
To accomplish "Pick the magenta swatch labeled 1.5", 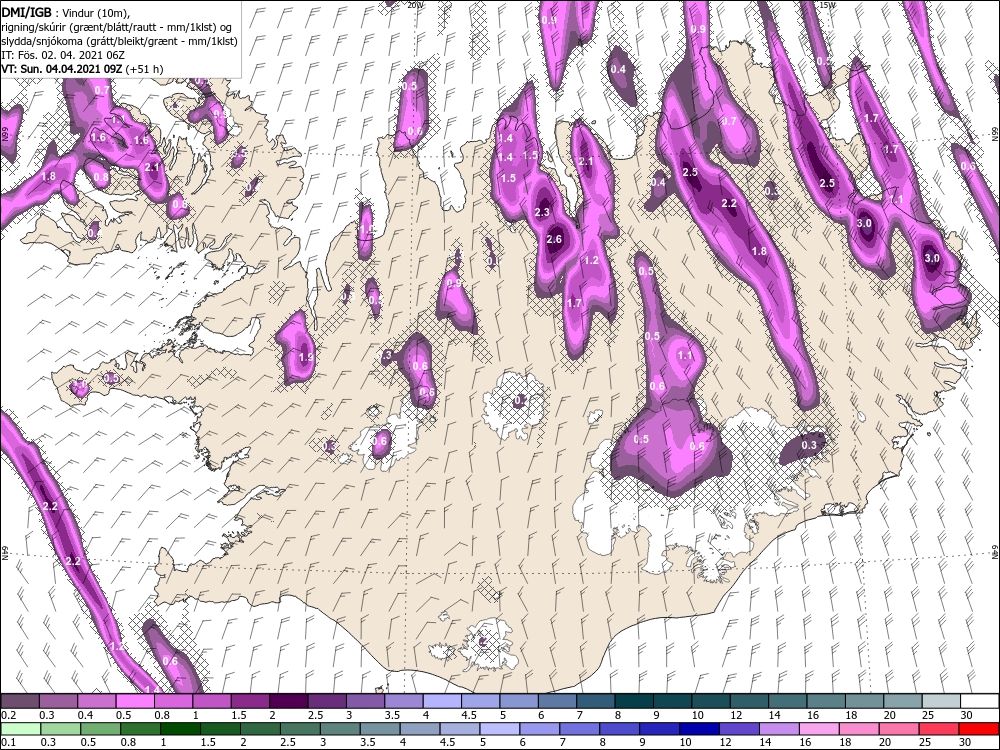I will pos(250,702).
